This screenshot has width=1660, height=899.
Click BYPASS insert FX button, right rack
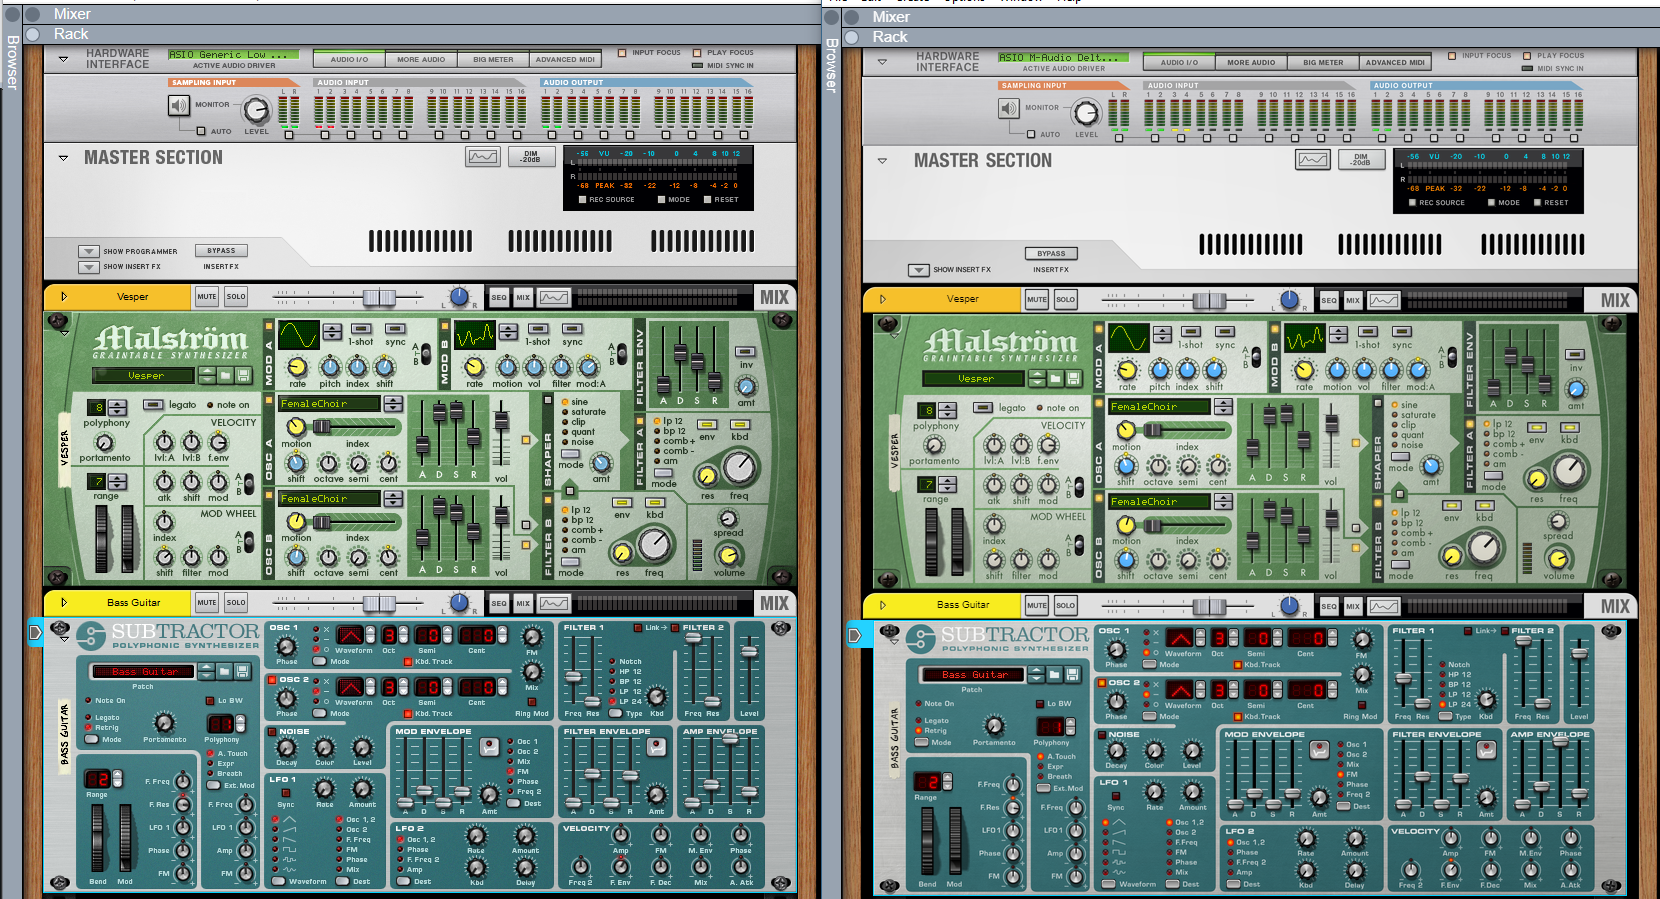click(x=1052, y=254)
